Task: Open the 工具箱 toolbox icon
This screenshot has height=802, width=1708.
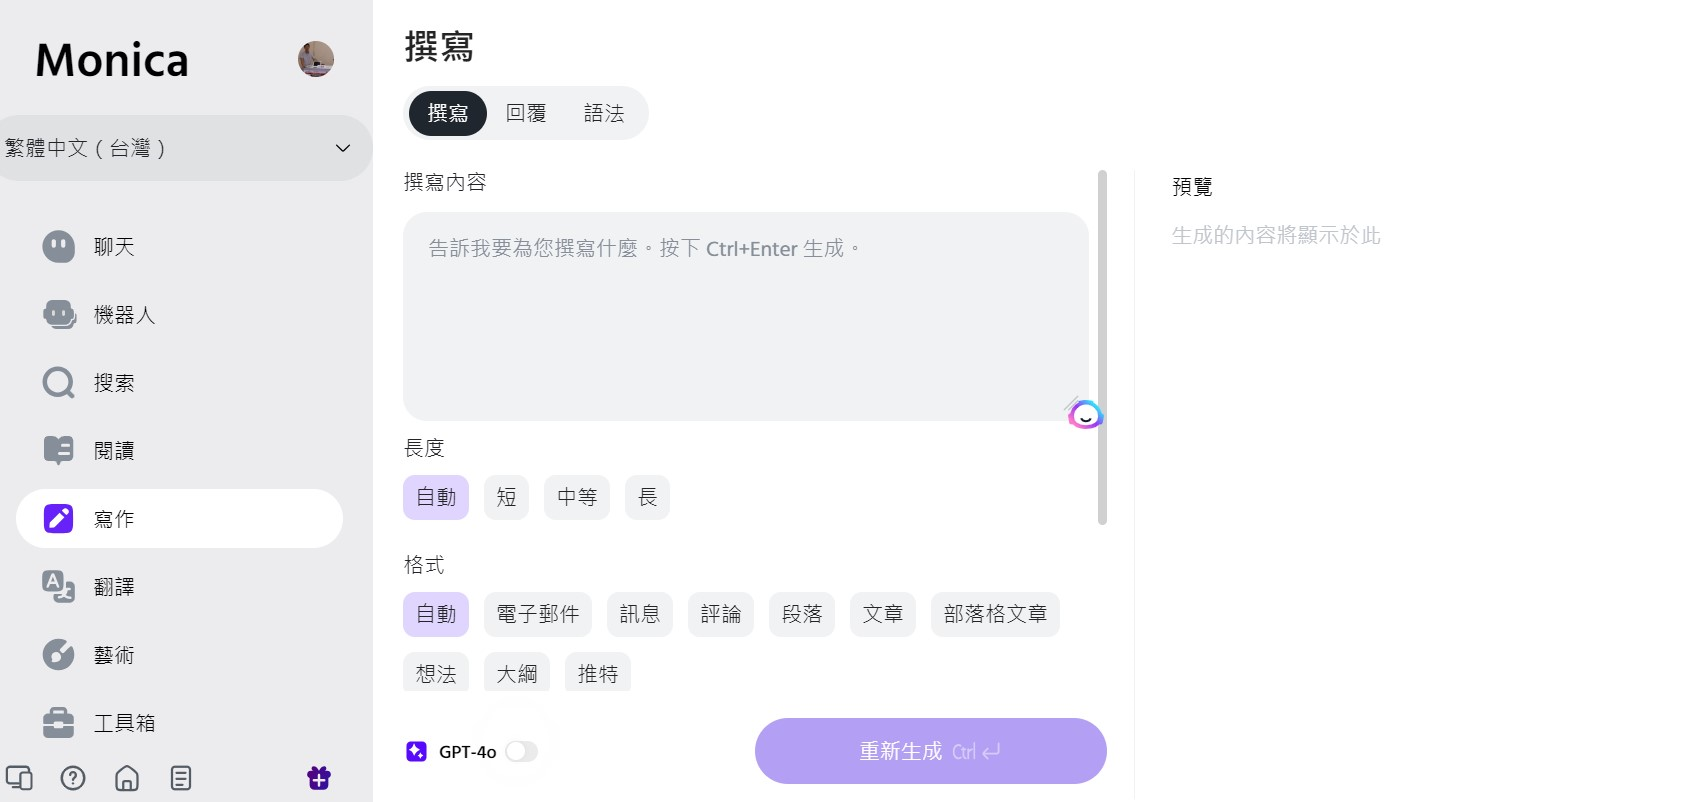Action: pyautogui.click(x=58, y=723)
